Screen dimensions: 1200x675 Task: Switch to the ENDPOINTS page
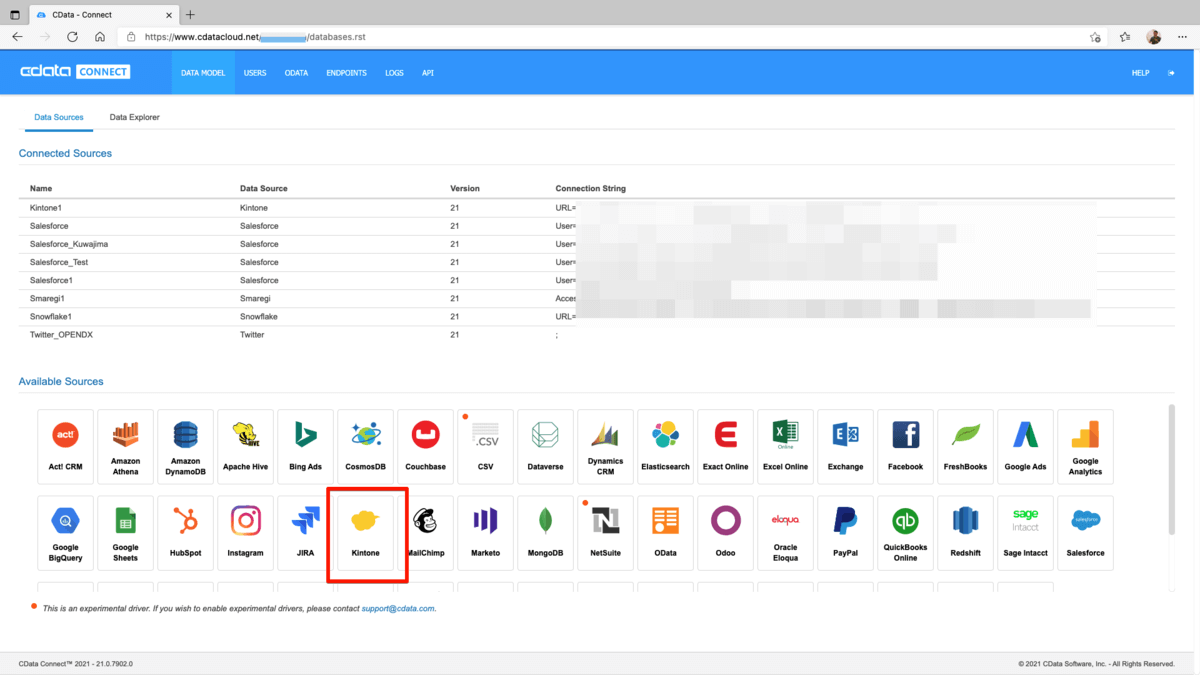coord(346,73)
